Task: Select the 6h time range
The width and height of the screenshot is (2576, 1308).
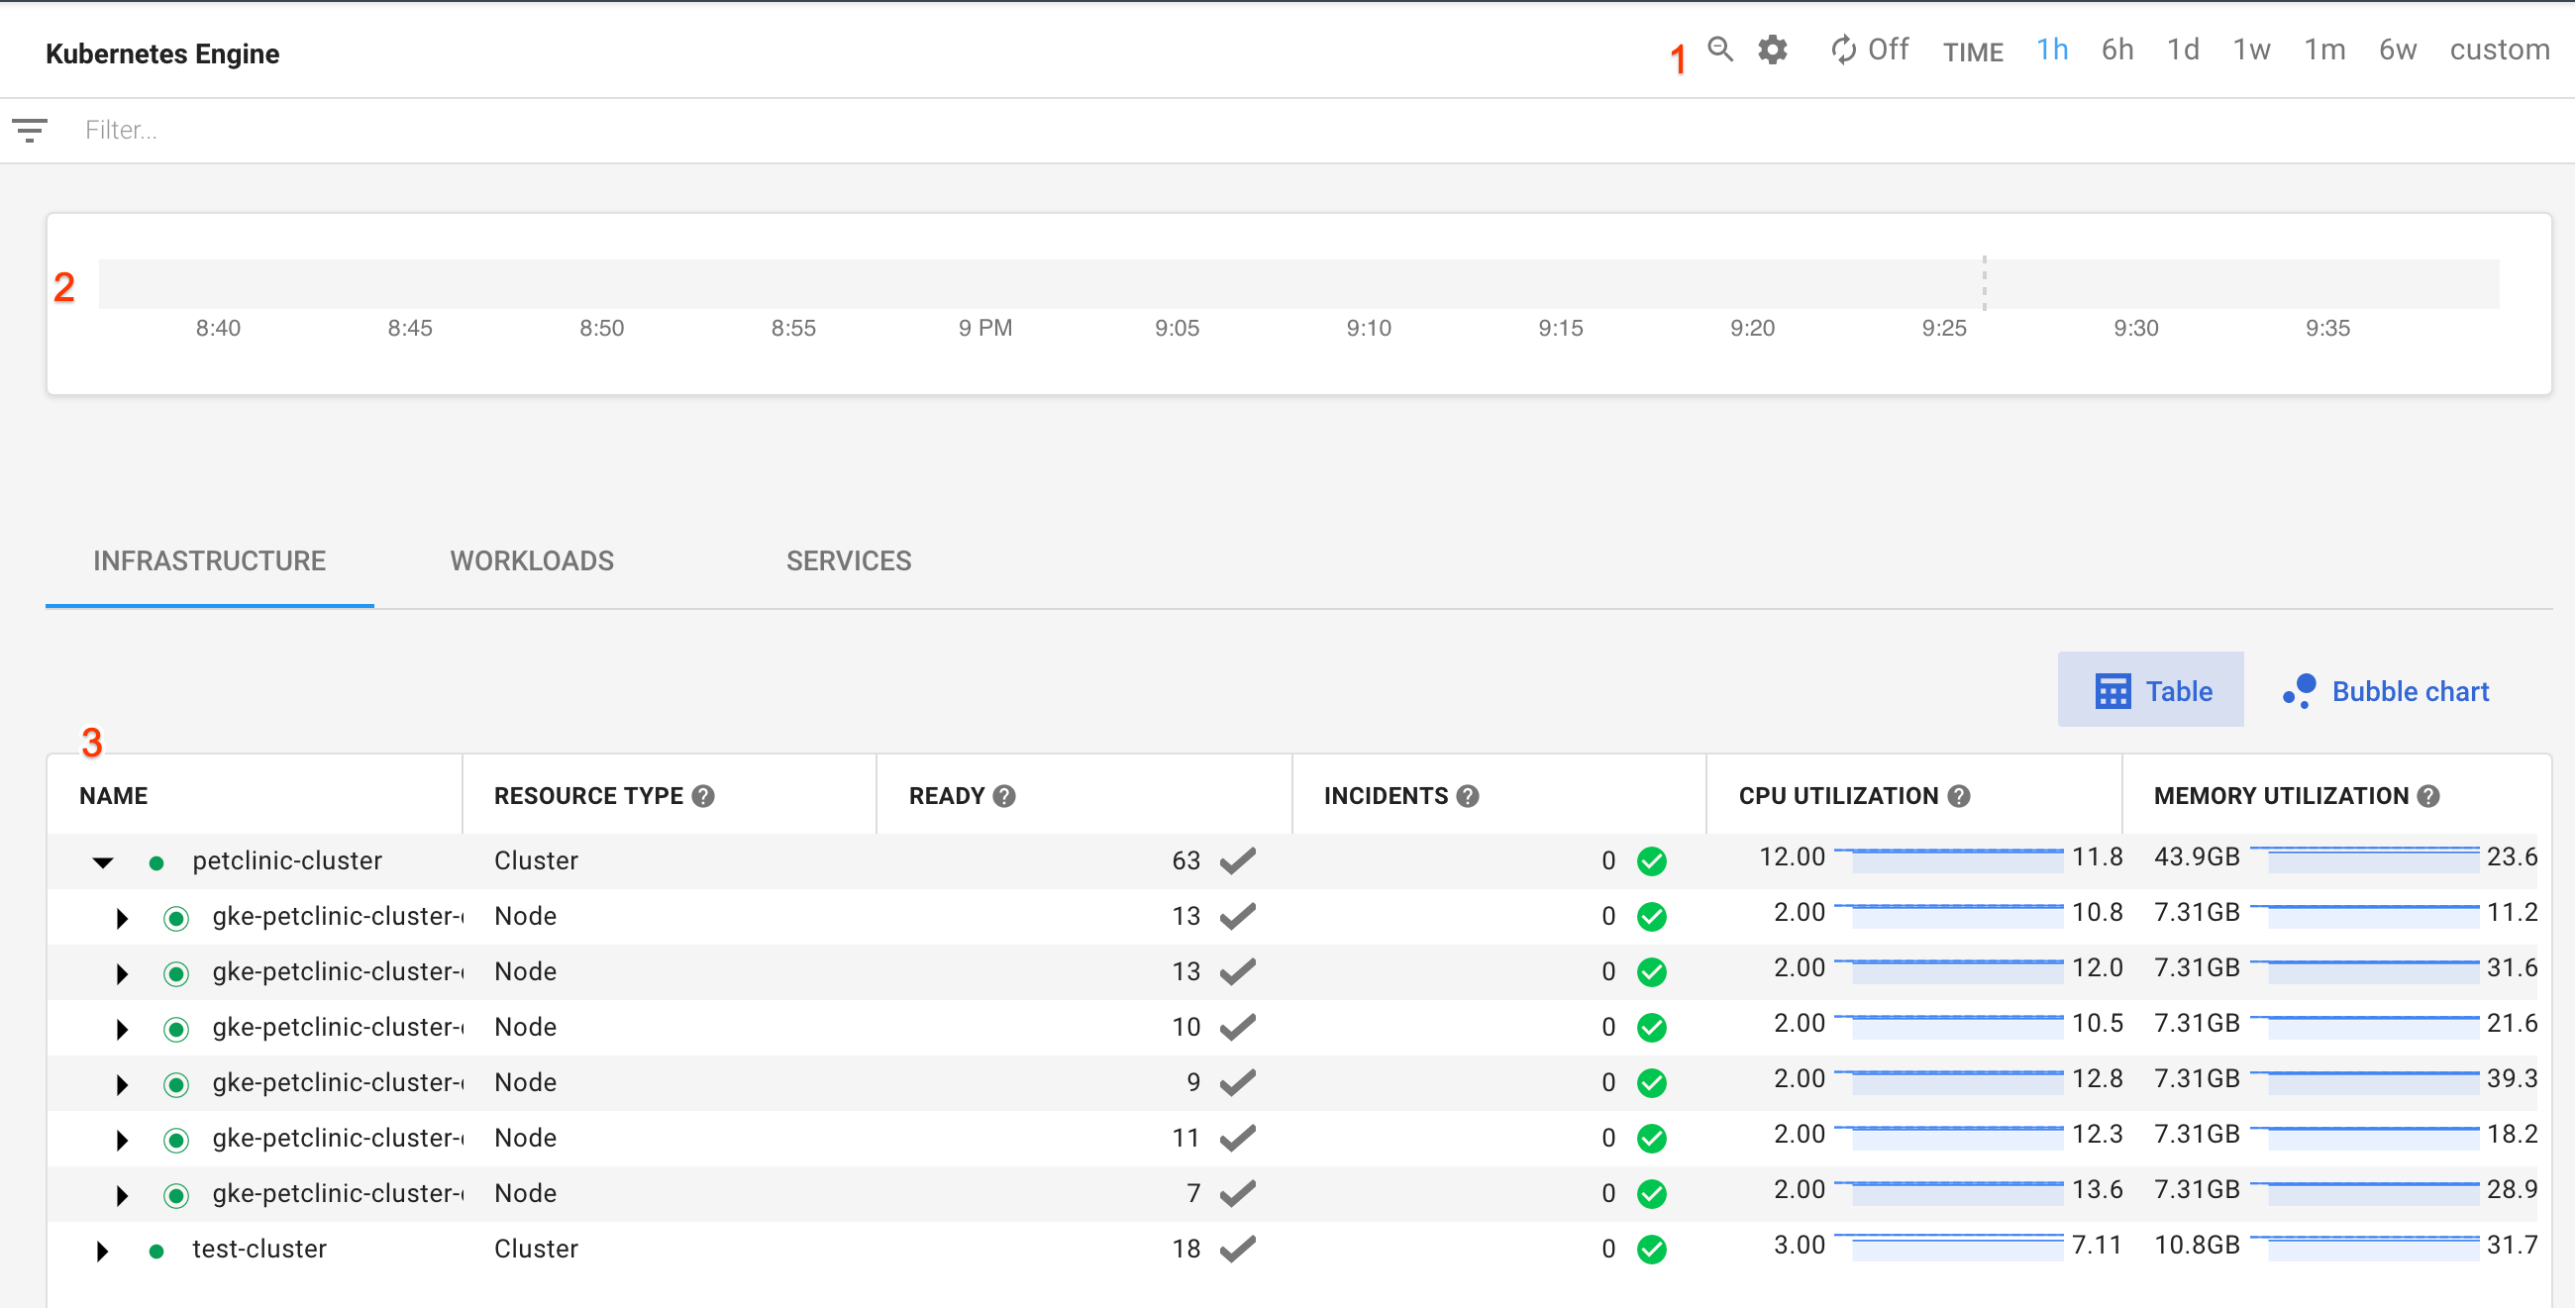Action: pos(2117,49)
